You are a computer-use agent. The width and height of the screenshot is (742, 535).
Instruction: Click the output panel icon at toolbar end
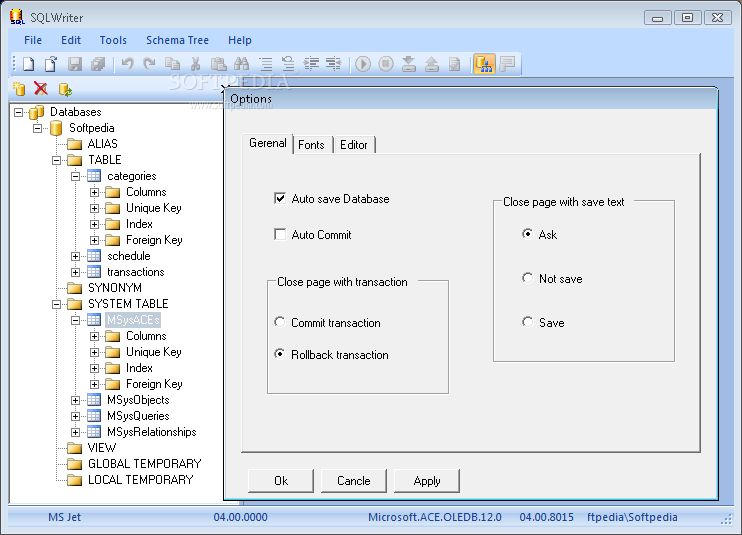507,64
